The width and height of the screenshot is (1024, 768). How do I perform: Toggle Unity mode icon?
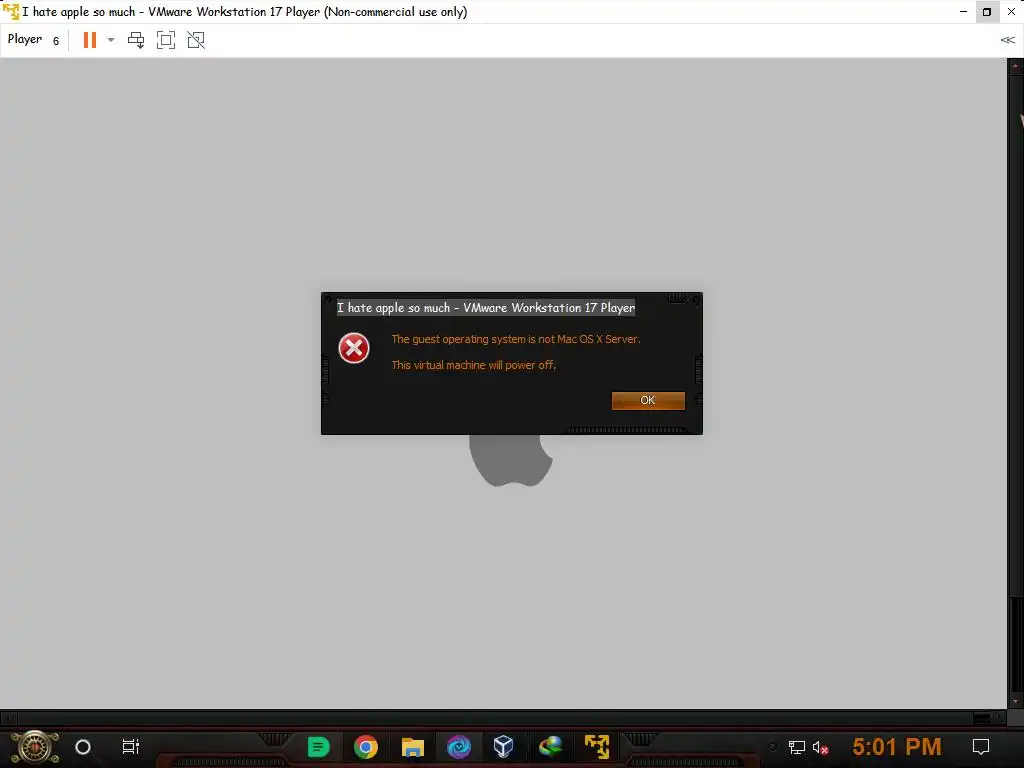click(196, 40)
